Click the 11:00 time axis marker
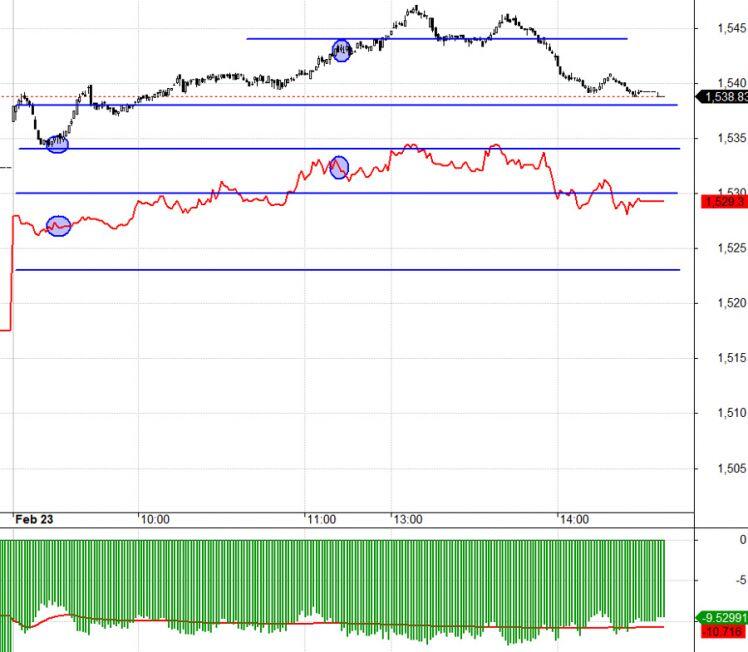Image resolution: width=748 pixels, height=652 pixels. coord(322,519)
